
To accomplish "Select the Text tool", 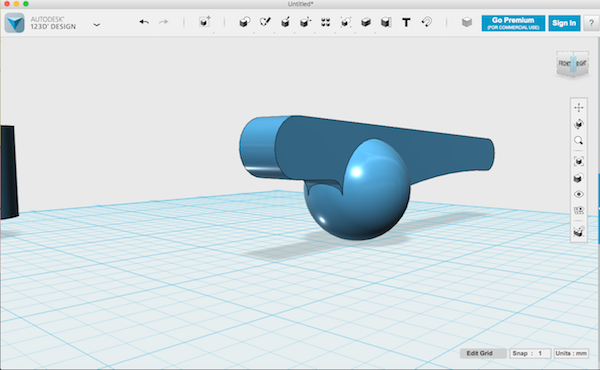I will tap(406, 22).
